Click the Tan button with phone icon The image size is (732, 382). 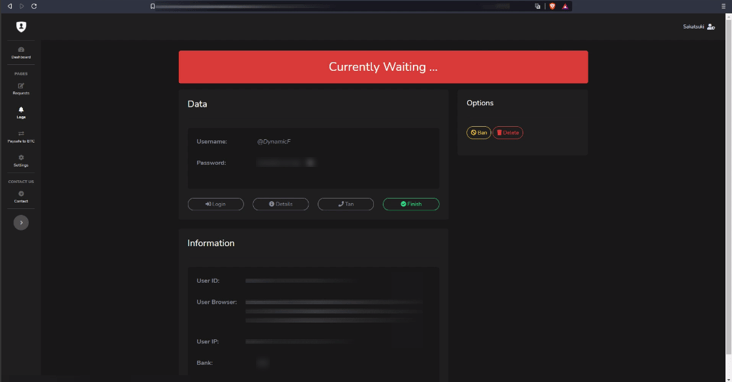345,204
